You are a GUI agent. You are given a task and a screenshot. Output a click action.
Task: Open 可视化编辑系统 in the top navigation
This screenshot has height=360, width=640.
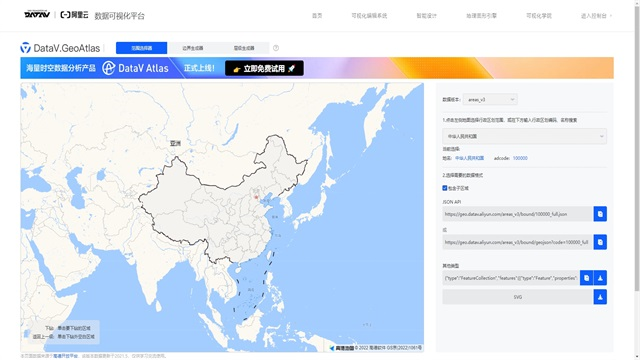coord(369,16)
